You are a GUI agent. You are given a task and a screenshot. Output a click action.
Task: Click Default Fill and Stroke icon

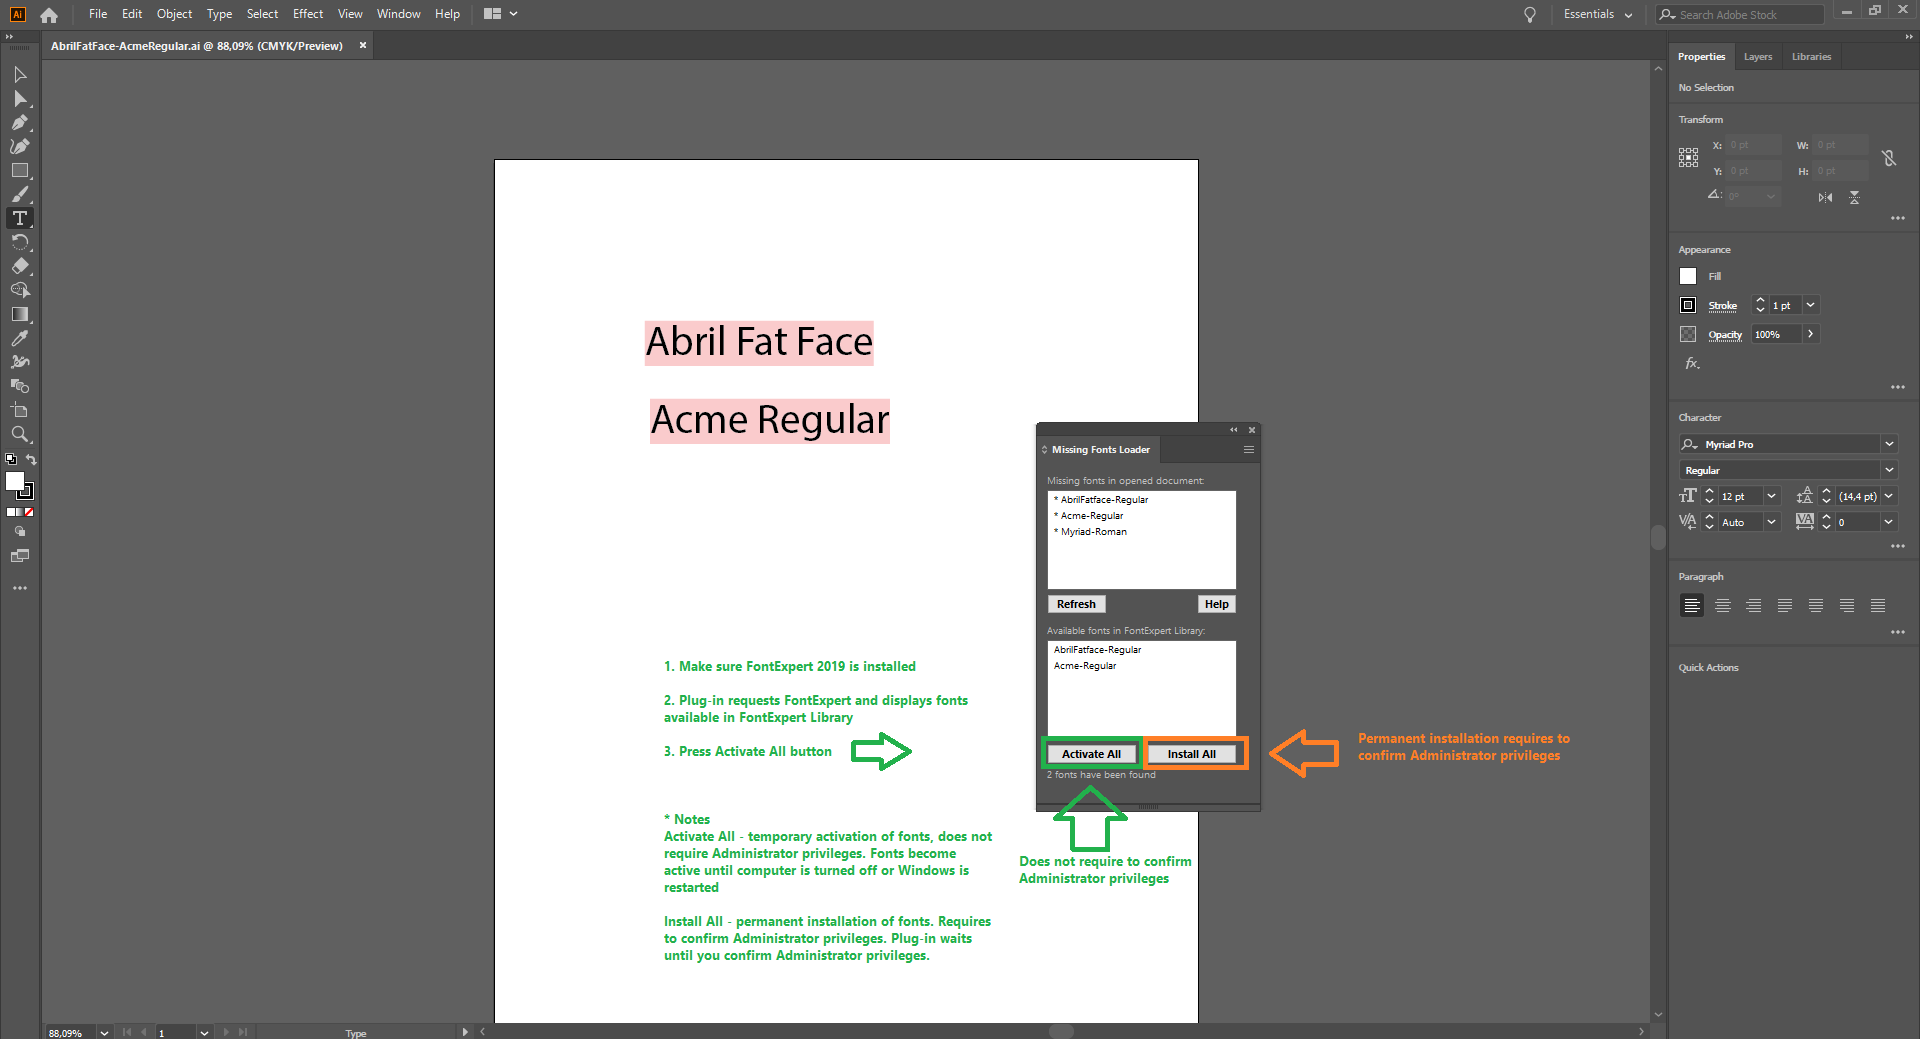click(11, 459)
